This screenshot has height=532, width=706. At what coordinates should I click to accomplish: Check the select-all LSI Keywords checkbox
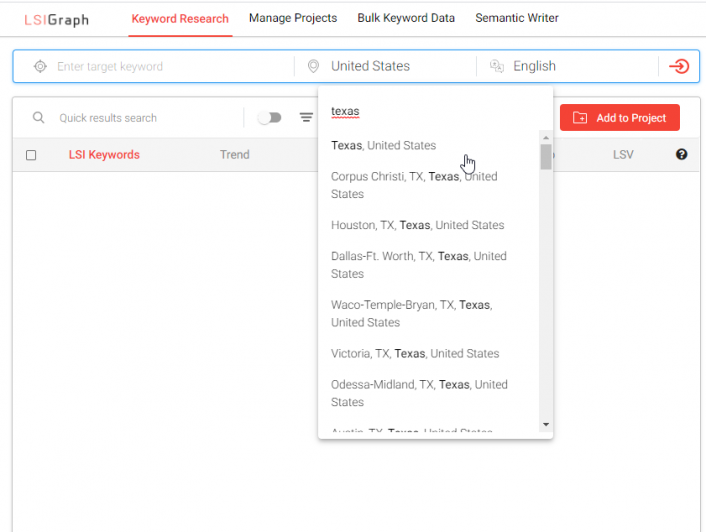(x=31, y=155)
